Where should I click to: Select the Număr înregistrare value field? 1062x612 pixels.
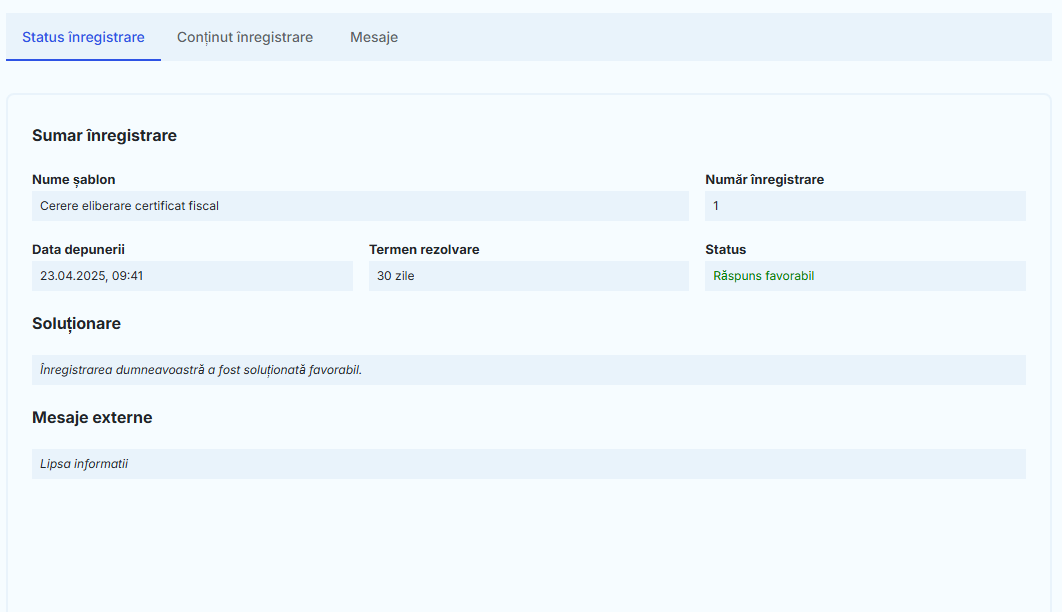pos(865,206)
